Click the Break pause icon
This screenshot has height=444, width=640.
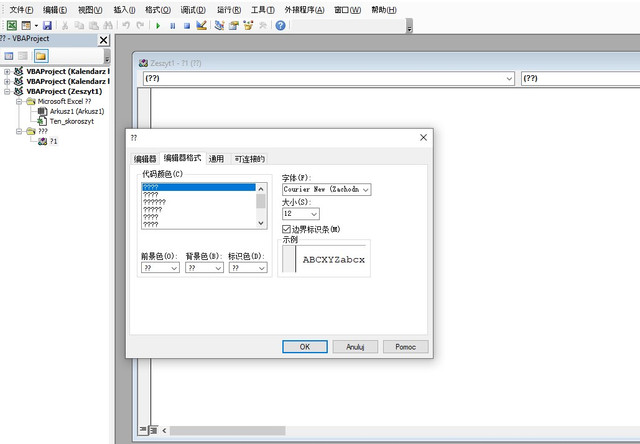pyautogui.click(x=173, y=26)
